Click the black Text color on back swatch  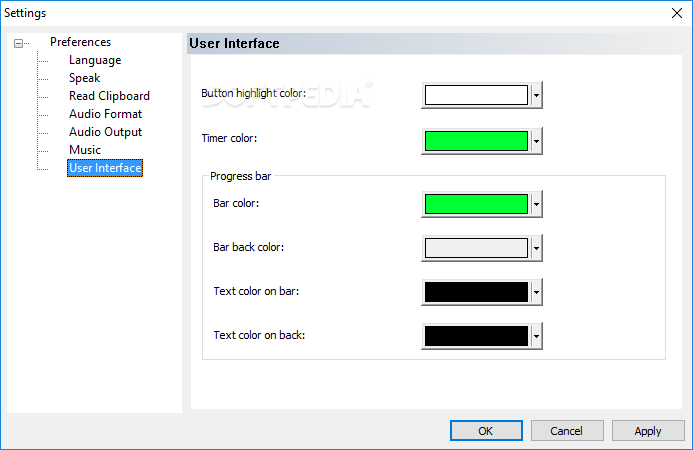476,336
